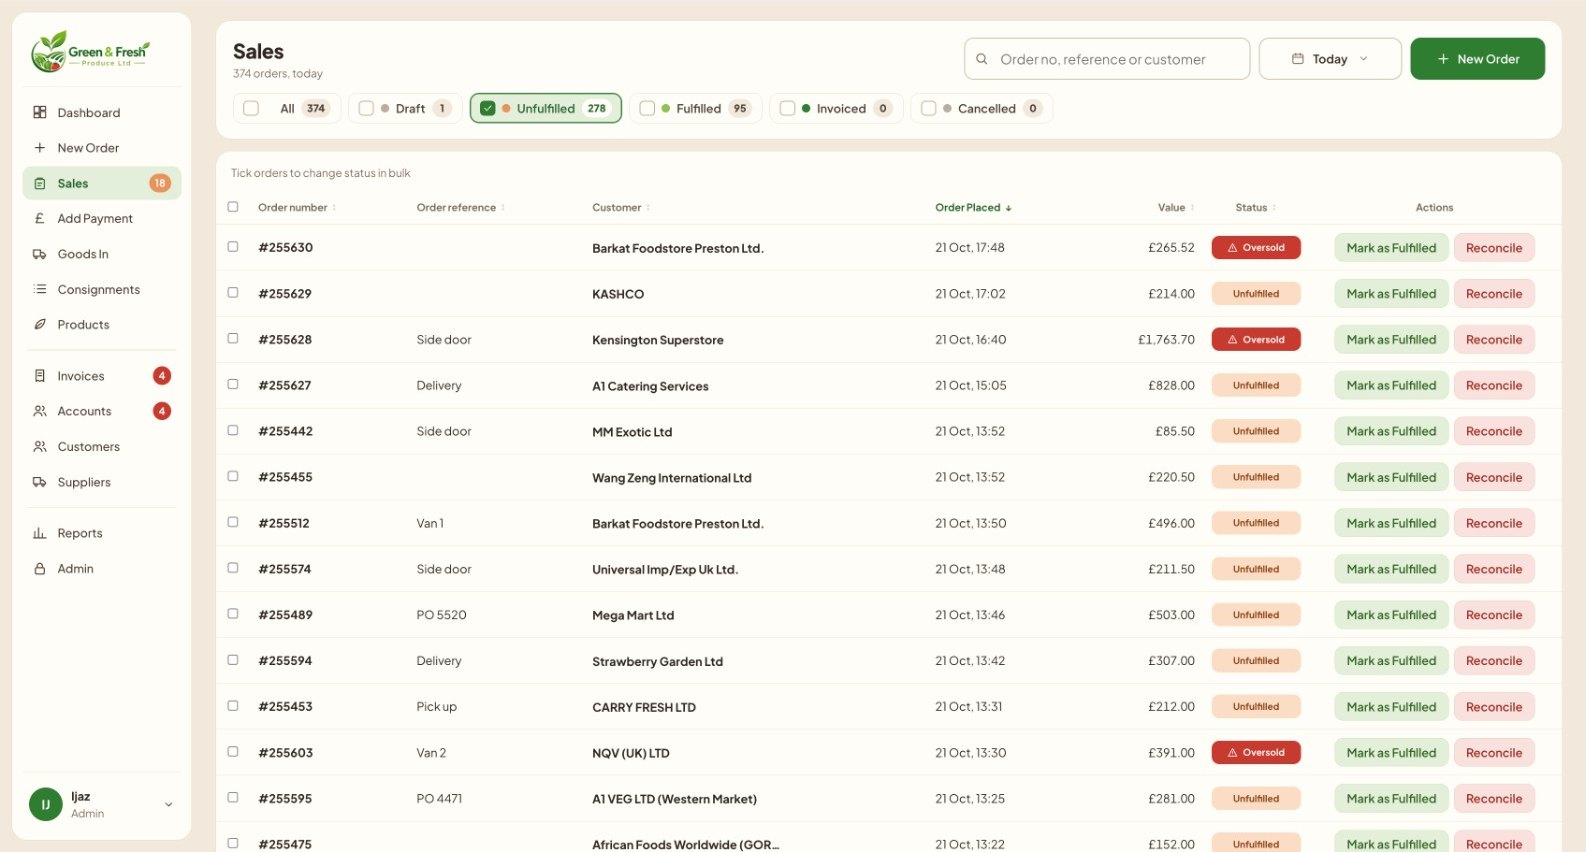
Task: Reconcile the Kensington Superstore order
Action: coord(1494,340)
